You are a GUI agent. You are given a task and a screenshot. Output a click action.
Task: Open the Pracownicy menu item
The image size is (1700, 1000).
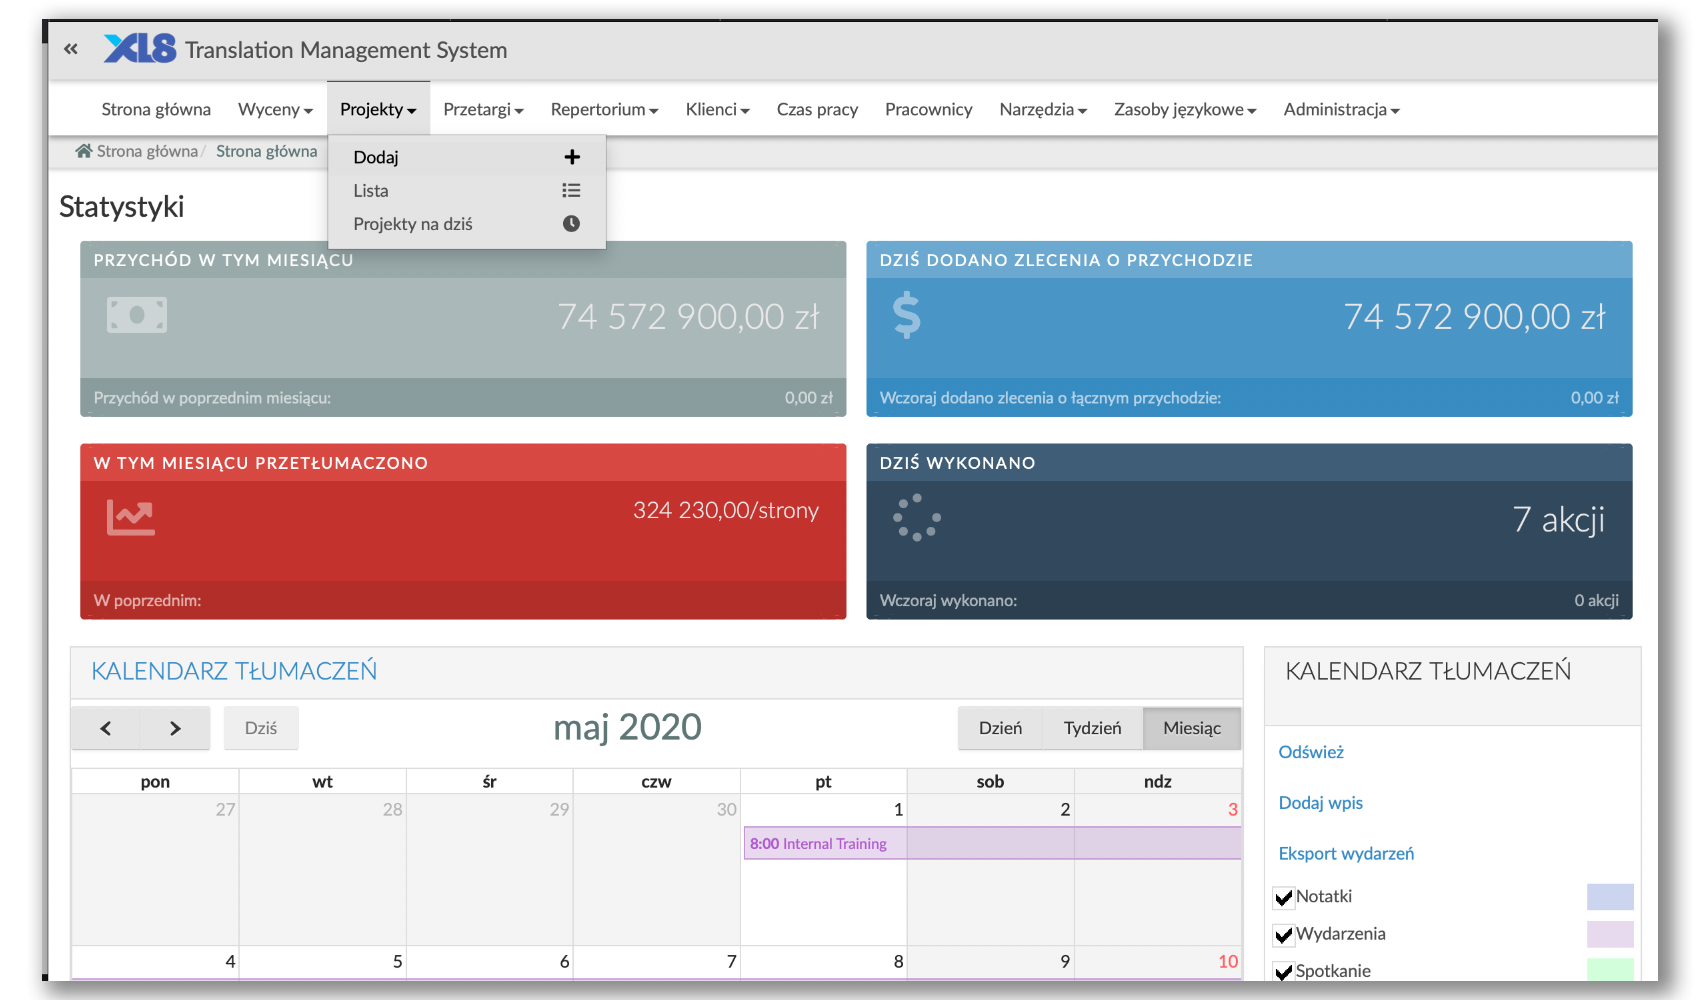tap(928, 109)
